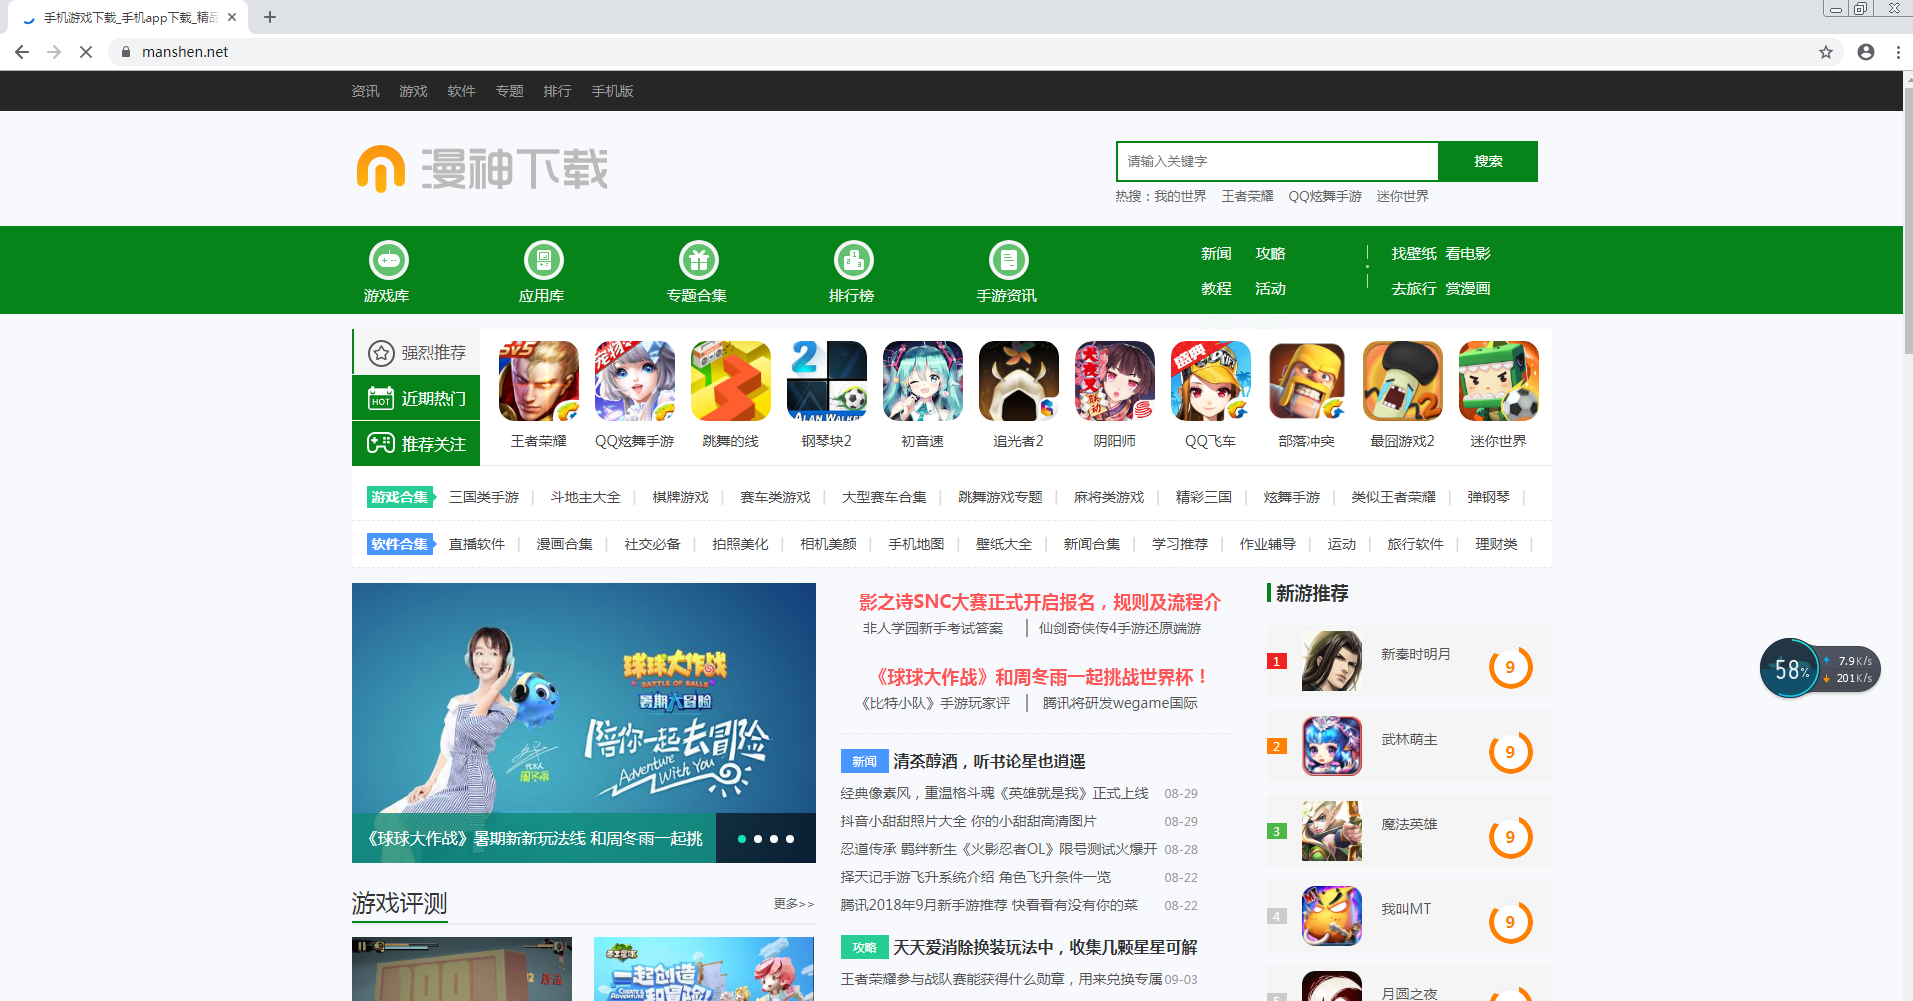Open the 初音速 game icon
The width and height of the screenshot is (1913, 1001).
click(923, 381)
